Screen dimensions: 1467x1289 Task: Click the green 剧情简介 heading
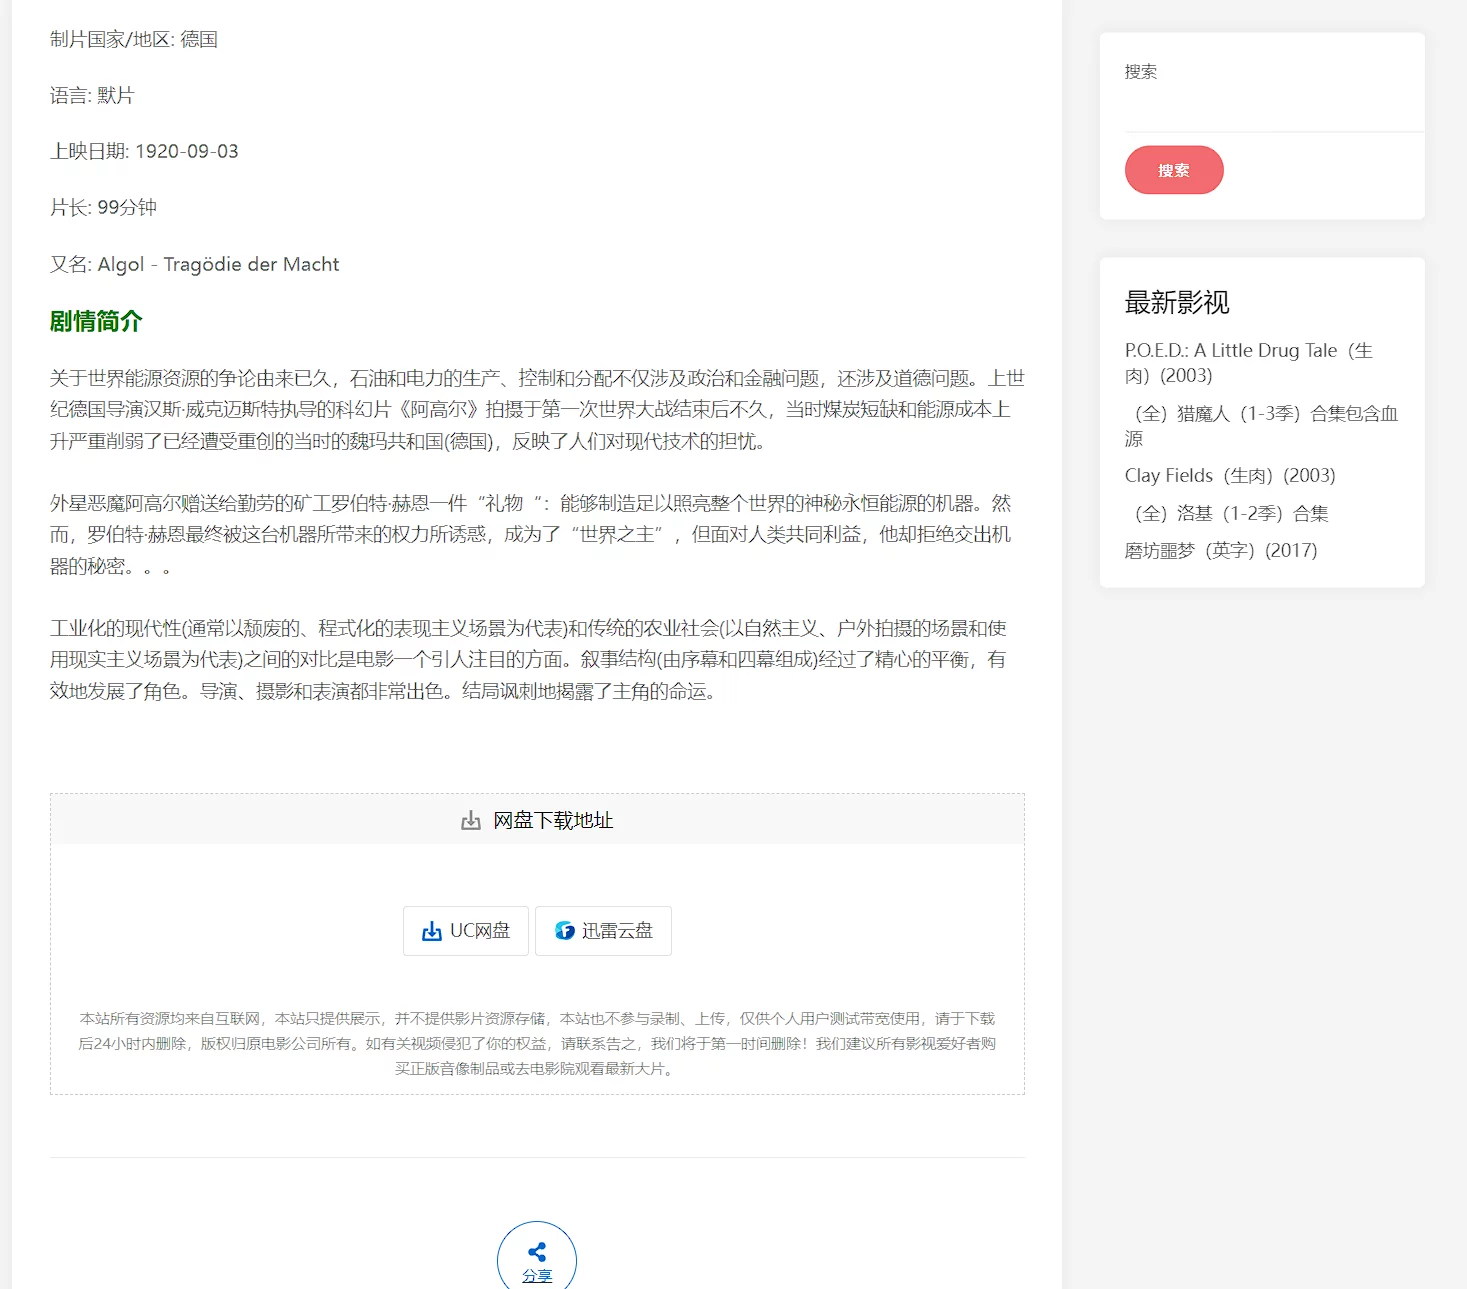(96, 321)
